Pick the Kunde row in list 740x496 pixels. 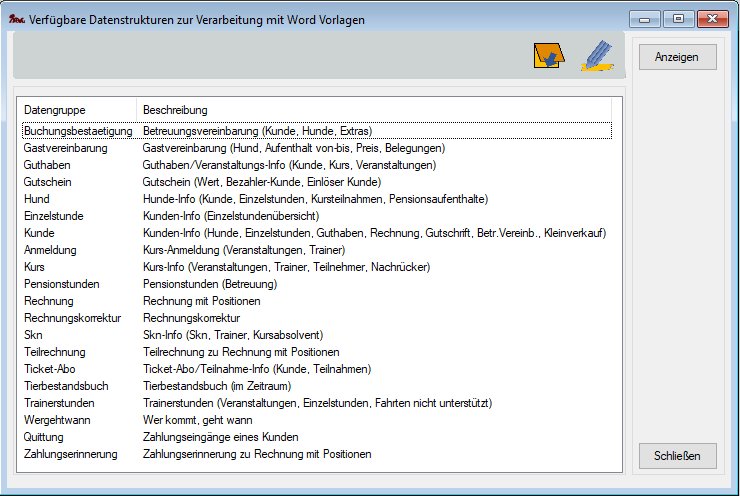[40, 233]
